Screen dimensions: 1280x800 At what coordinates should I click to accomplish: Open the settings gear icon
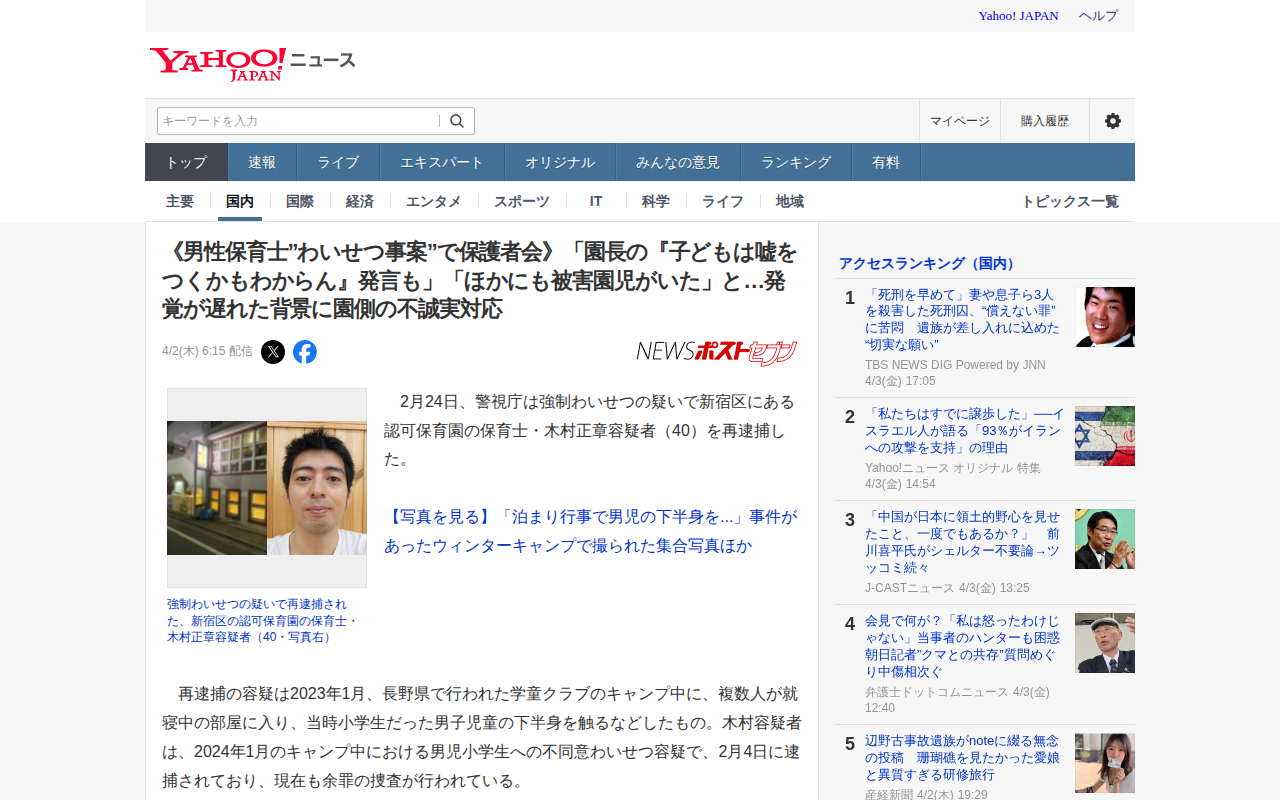(1112, 121)
